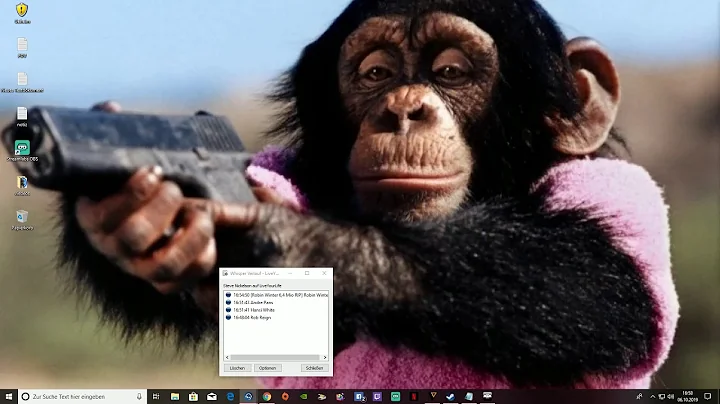This screenshot has width=720, height=404.
Task: Launch Google Chrome from the taskbar
Action: click(267, 396)
